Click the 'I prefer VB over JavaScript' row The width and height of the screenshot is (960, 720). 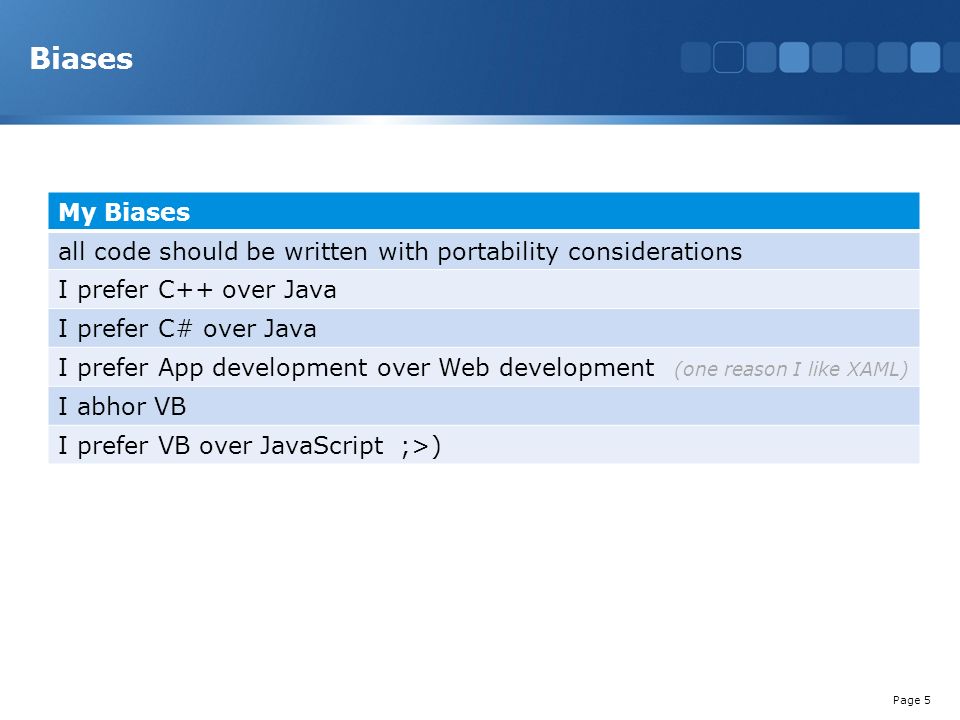(x=484, y=445)
